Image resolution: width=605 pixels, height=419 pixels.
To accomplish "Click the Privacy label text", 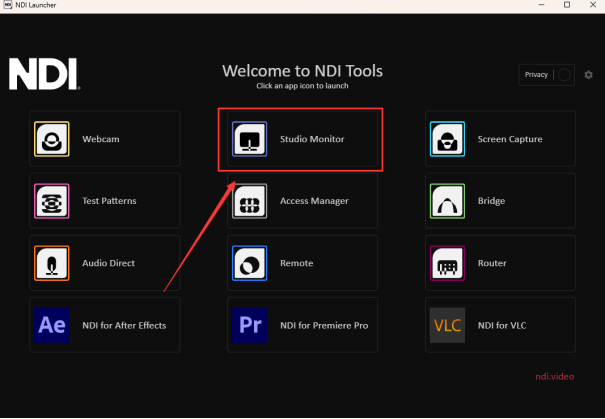I will pyautogui.click(x=536, y=74).
